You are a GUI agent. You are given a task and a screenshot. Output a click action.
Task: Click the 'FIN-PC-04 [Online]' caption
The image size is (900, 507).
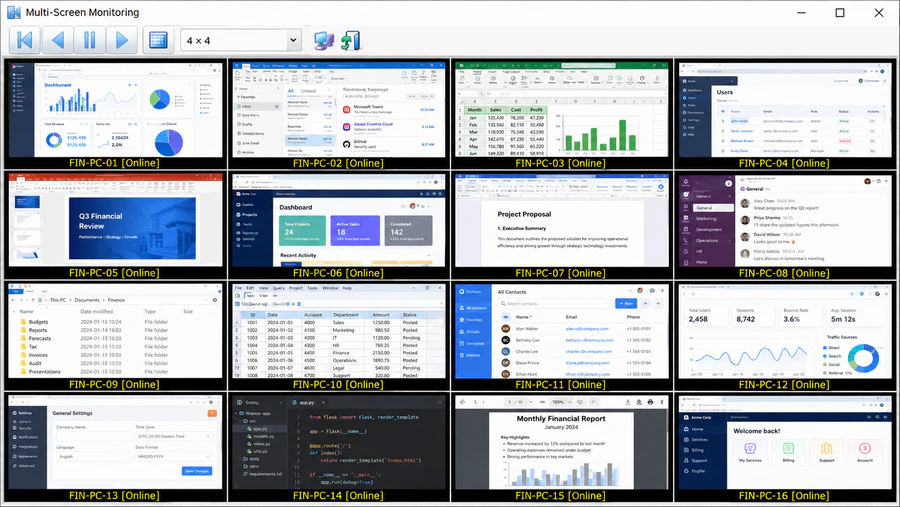[x=784, y=163]
